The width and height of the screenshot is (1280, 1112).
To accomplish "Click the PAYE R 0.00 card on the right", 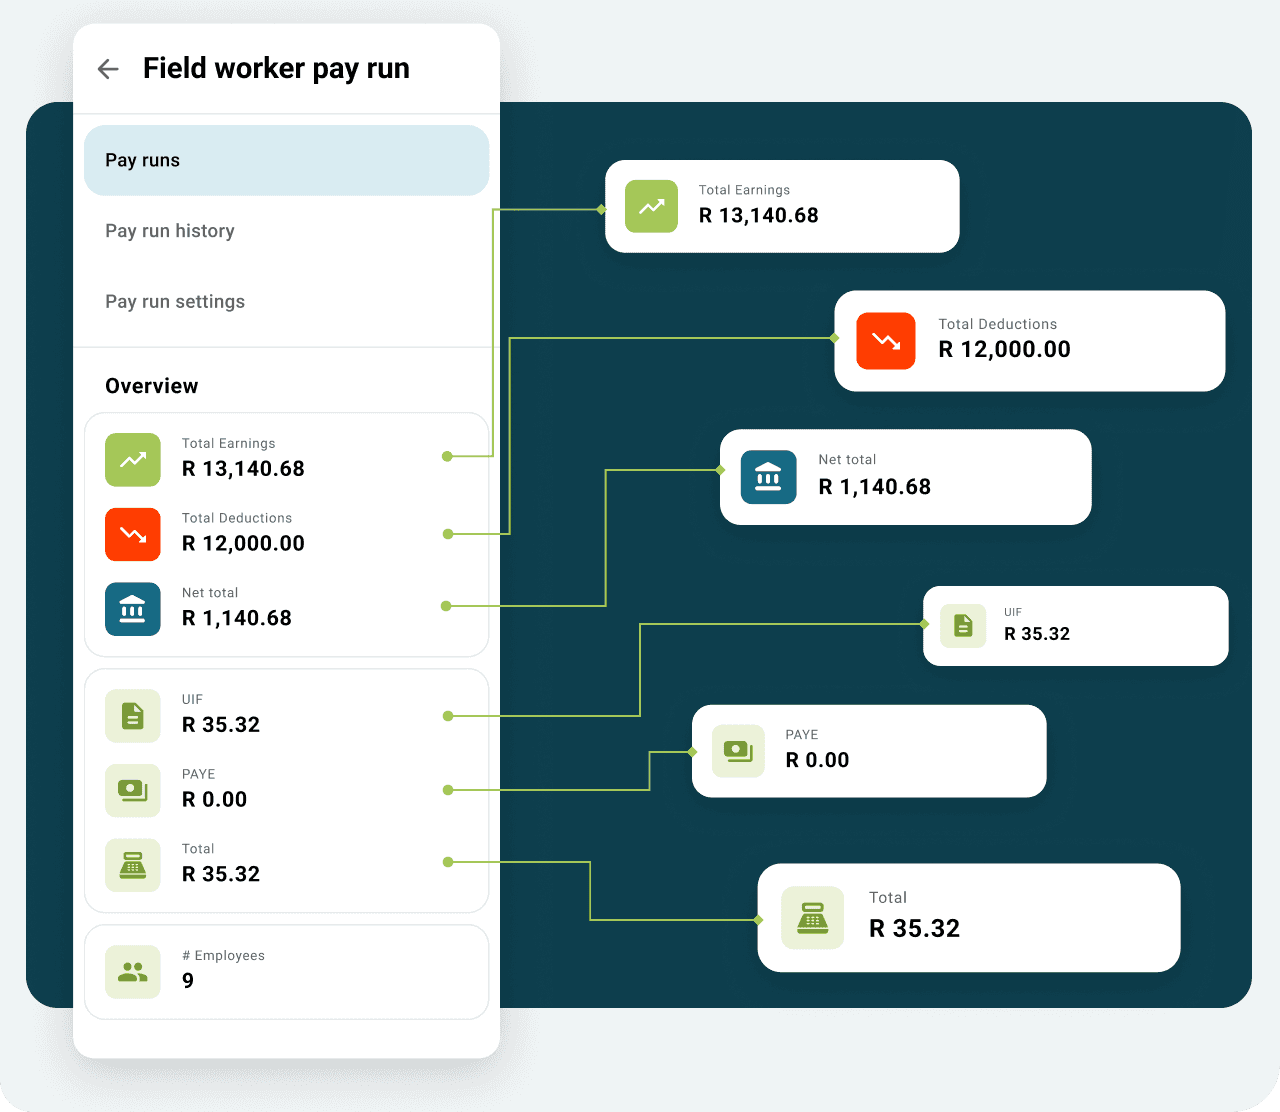I will click(x=868, y=751).
